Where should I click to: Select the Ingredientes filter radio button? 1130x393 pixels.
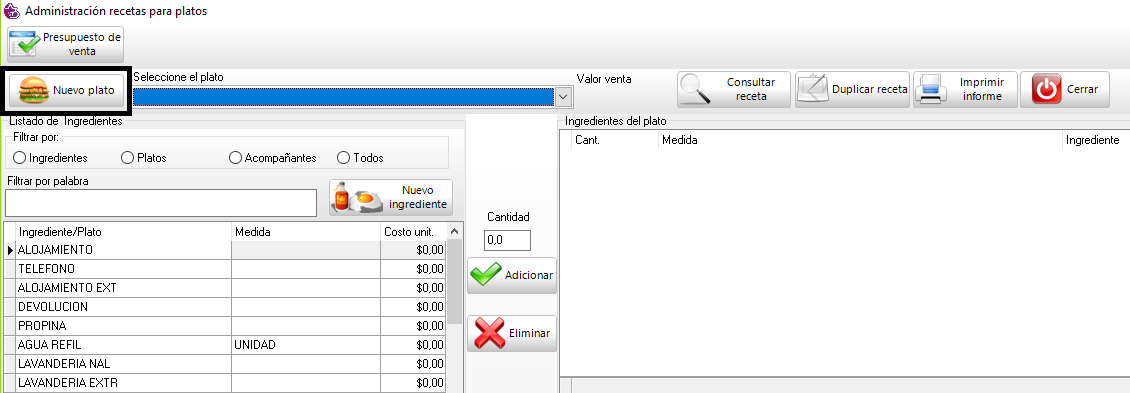coord(19,157)
